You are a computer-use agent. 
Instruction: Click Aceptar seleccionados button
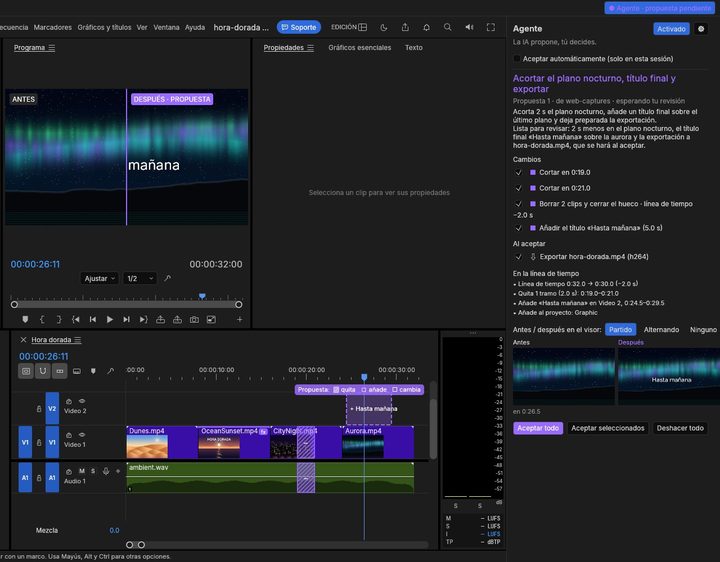tap(608, 428)
